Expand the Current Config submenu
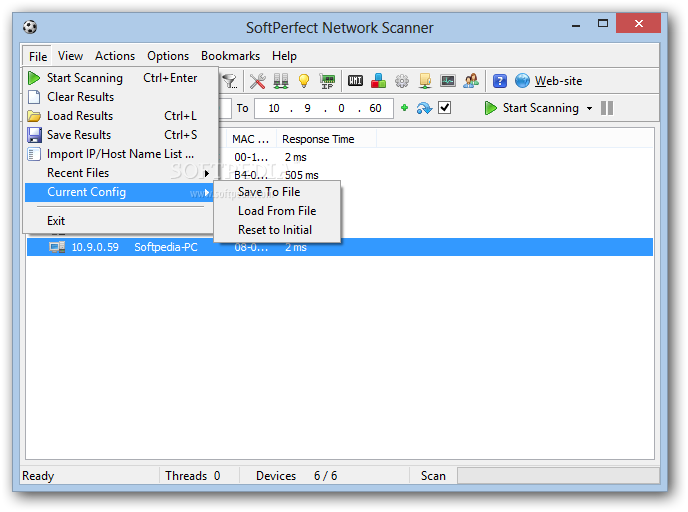Image resolution: width=688 pixels, height=512 pixels. click(118, 192)
